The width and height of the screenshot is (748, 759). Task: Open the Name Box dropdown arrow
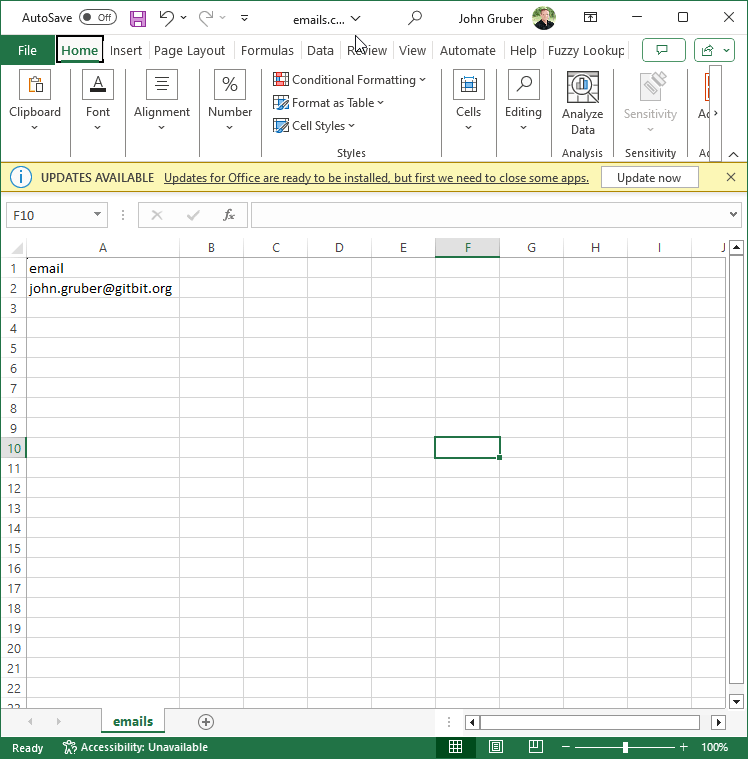97,214
